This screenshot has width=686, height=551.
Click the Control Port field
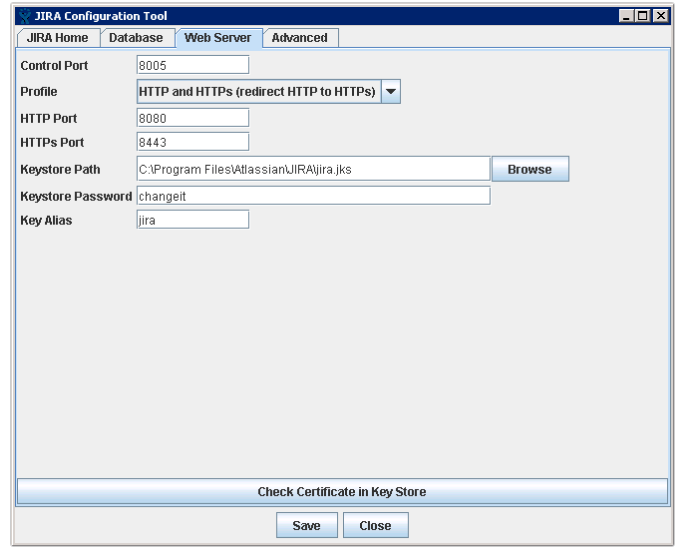pyautogui.click(x=193, y=65)
